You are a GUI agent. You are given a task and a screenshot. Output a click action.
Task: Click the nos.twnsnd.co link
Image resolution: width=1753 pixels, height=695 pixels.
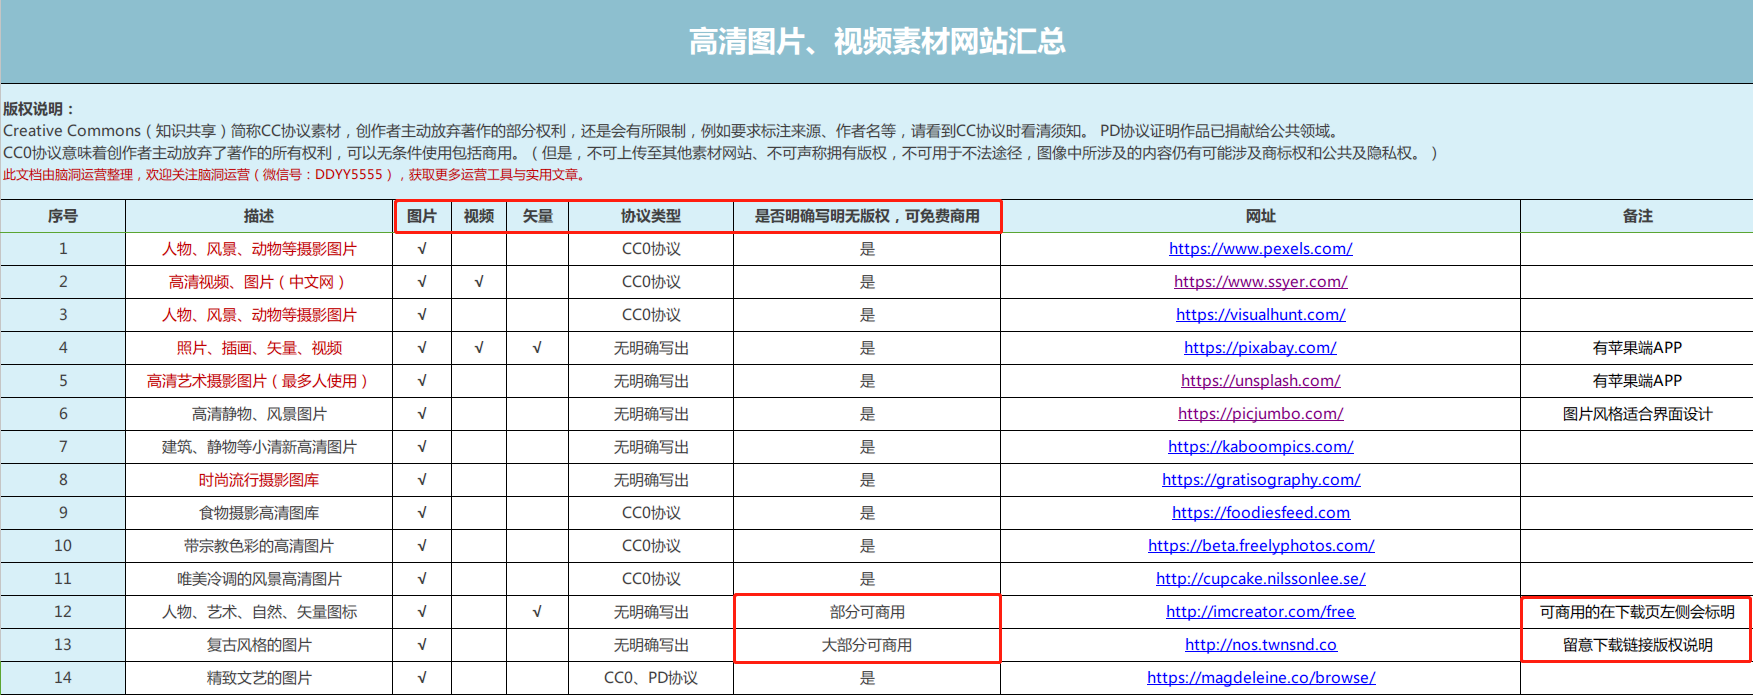[x=1260, y=645]
